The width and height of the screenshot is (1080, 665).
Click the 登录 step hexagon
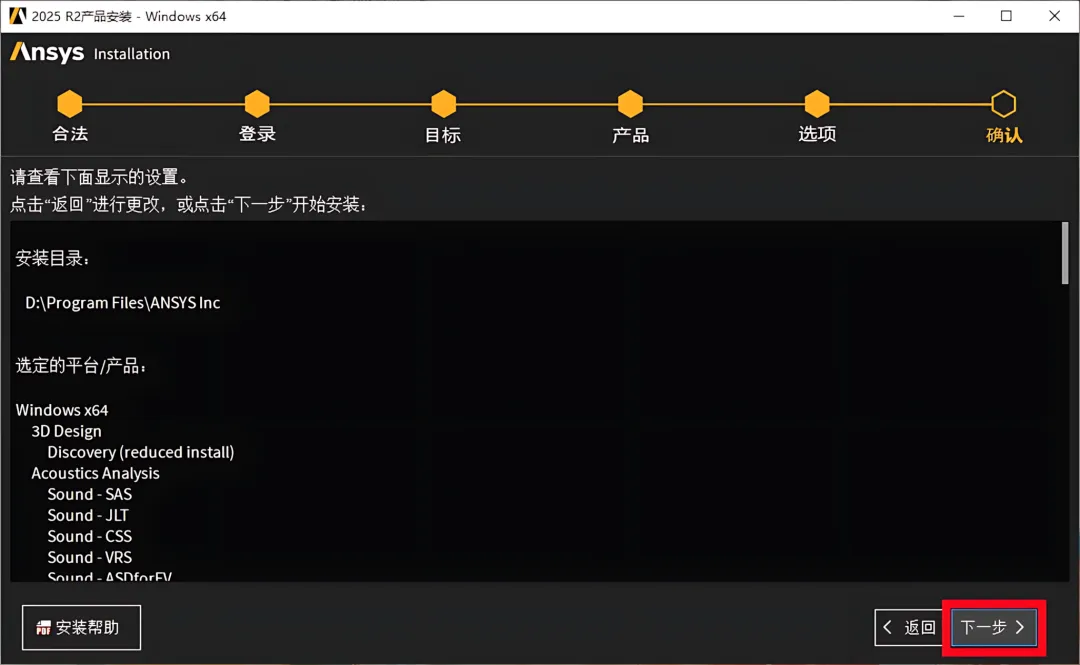257,104
